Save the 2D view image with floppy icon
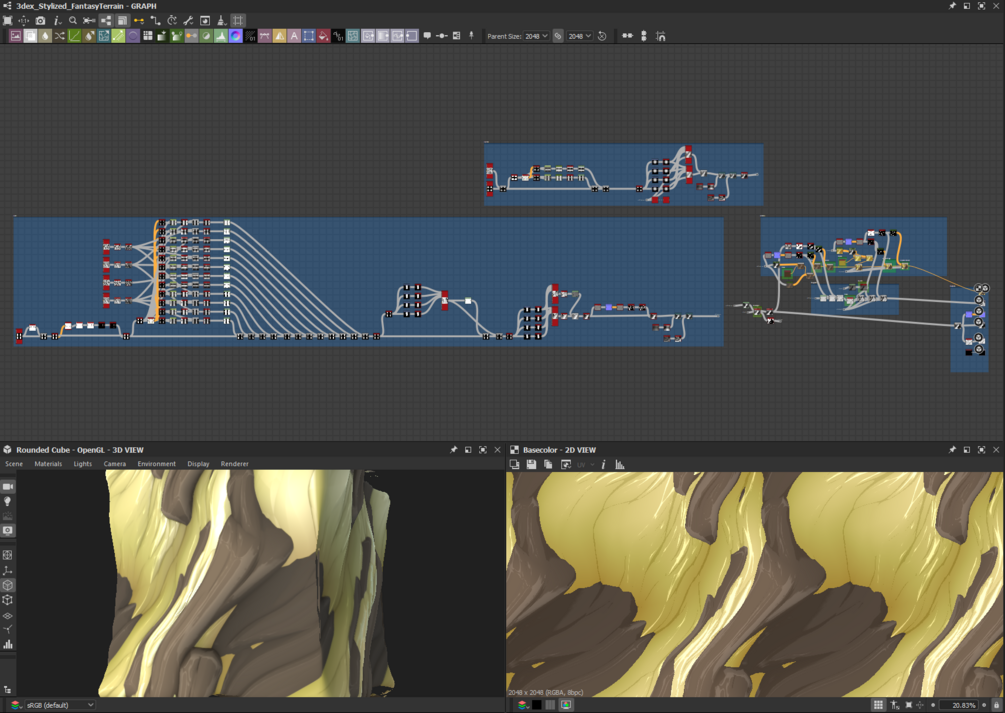This screenshot has height=713, width=1005. [531, 464]
